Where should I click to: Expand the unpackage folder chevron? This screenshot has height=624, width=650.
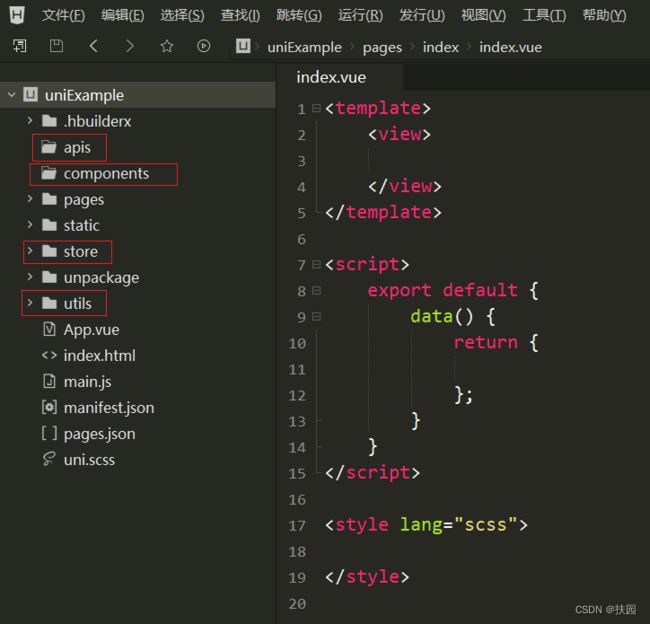pos(30,277)
